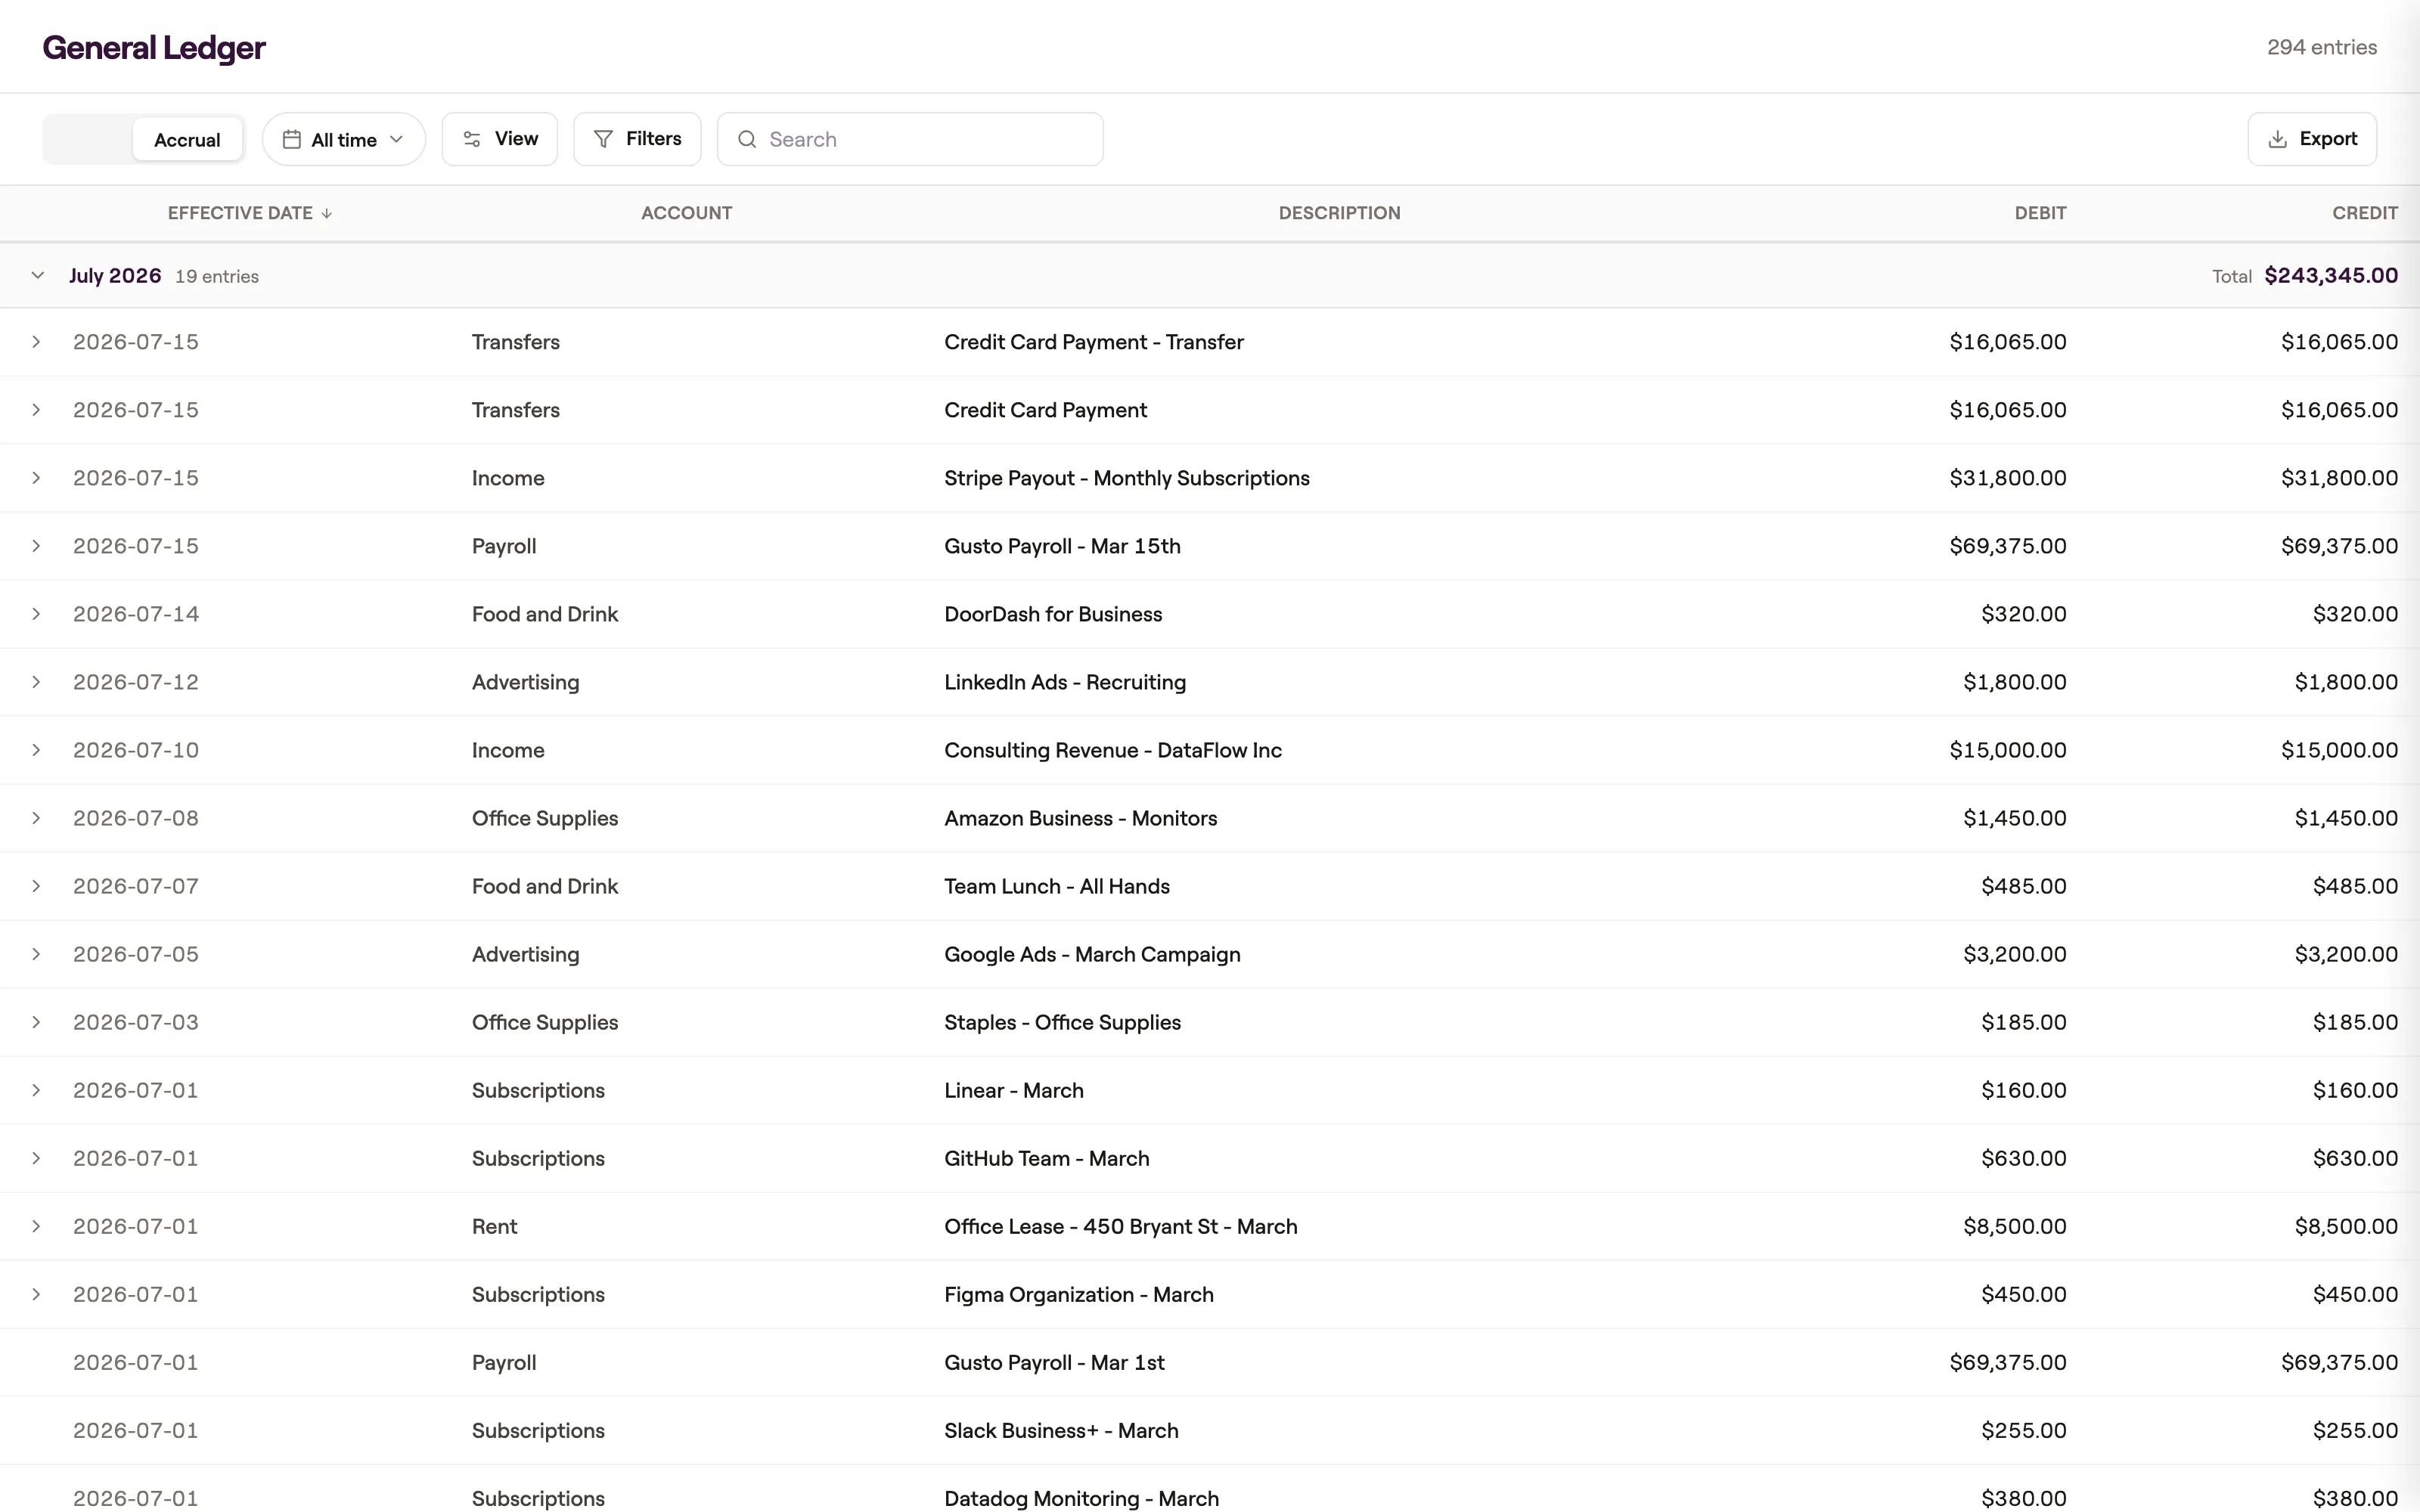Click the 2026-07-14 date cell
The height and width of the screenshot is (1512, 2420).
136,614
